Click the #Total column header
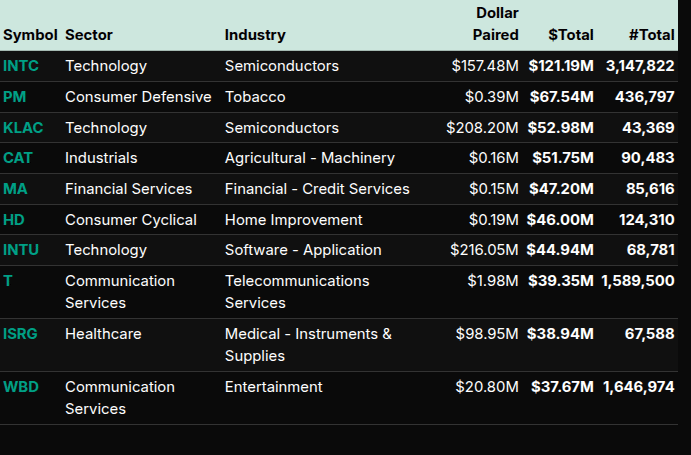The image size is (691, 455). 651,35
